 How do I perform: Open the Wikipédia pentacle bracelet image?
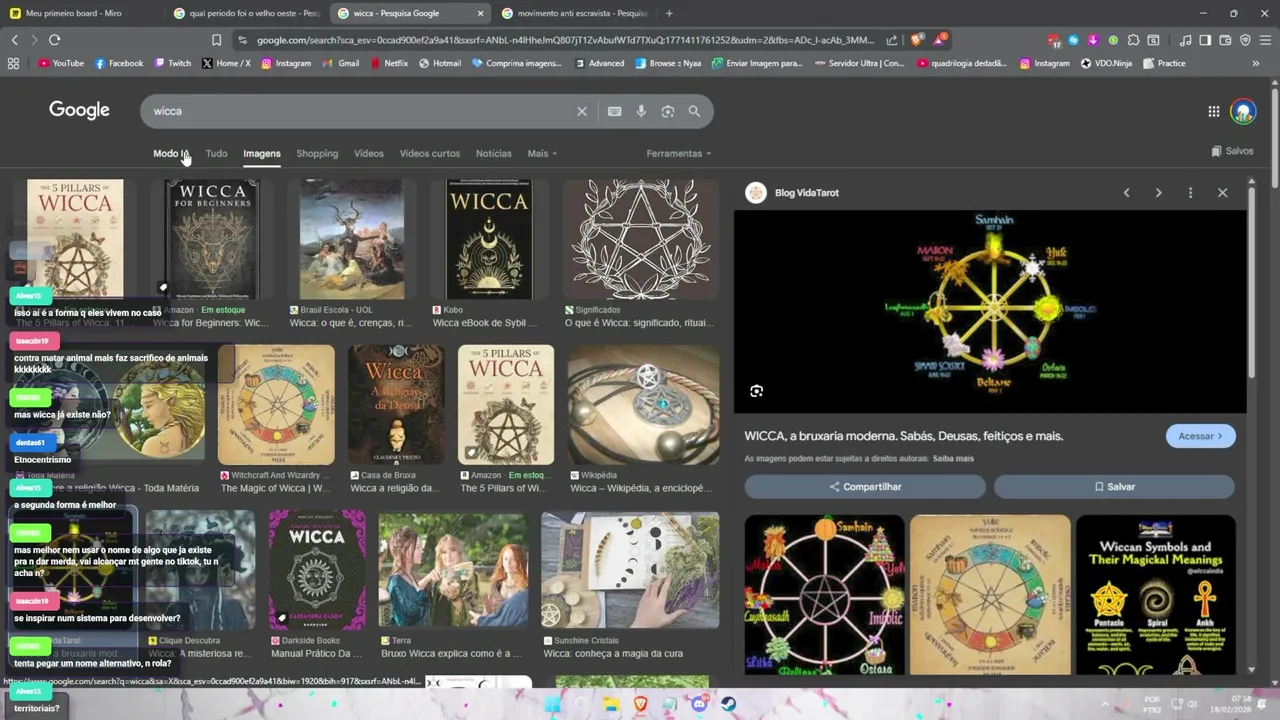tap(643, 405)
